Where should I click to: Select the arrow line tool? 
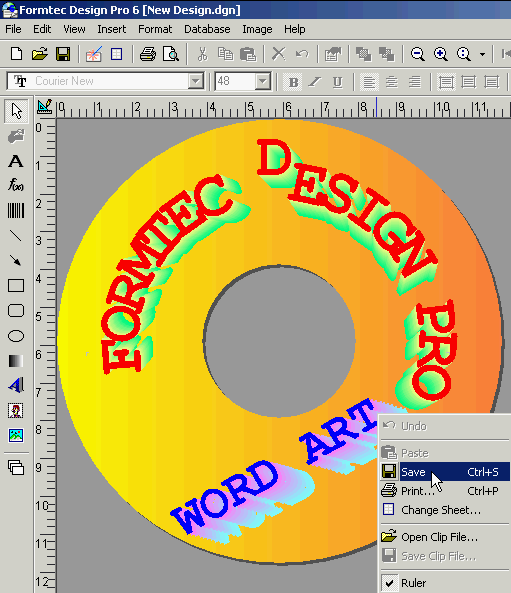click(x=16, y=261)
